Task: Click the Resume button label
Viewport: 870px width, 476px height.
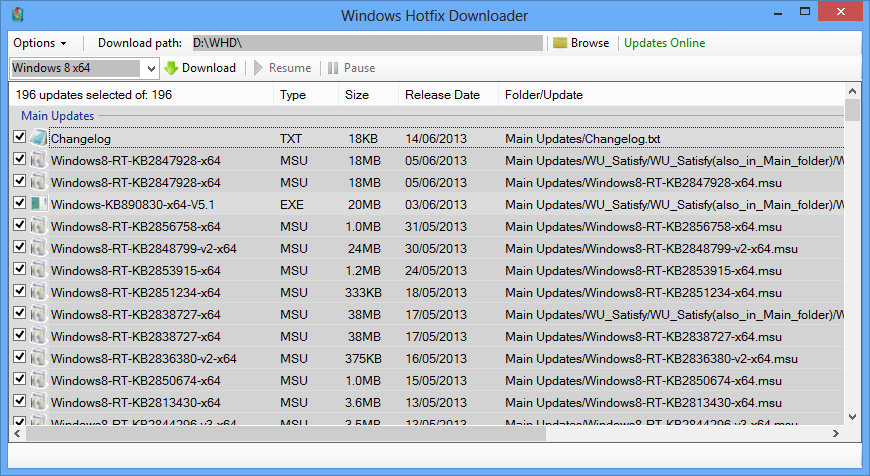Action: click(x=290, y=68)
